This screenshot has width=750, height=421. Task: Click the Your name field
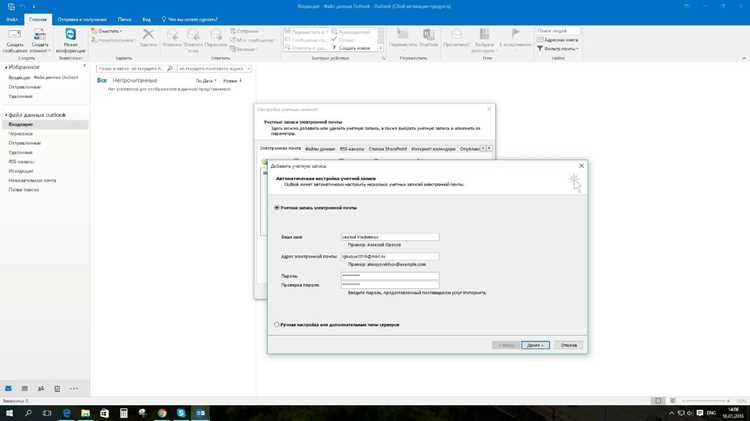point(390,237)
